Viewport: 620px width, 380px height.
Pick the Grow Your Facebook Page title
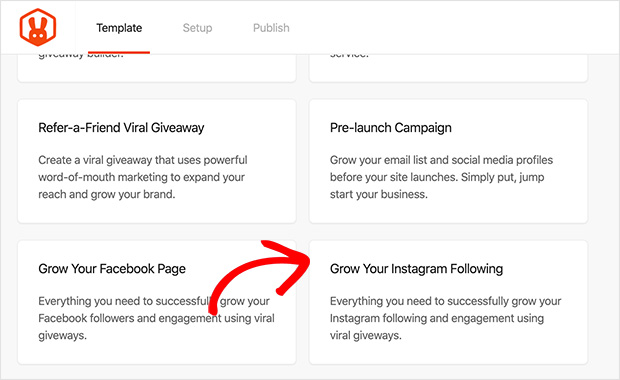click(112, 269)
